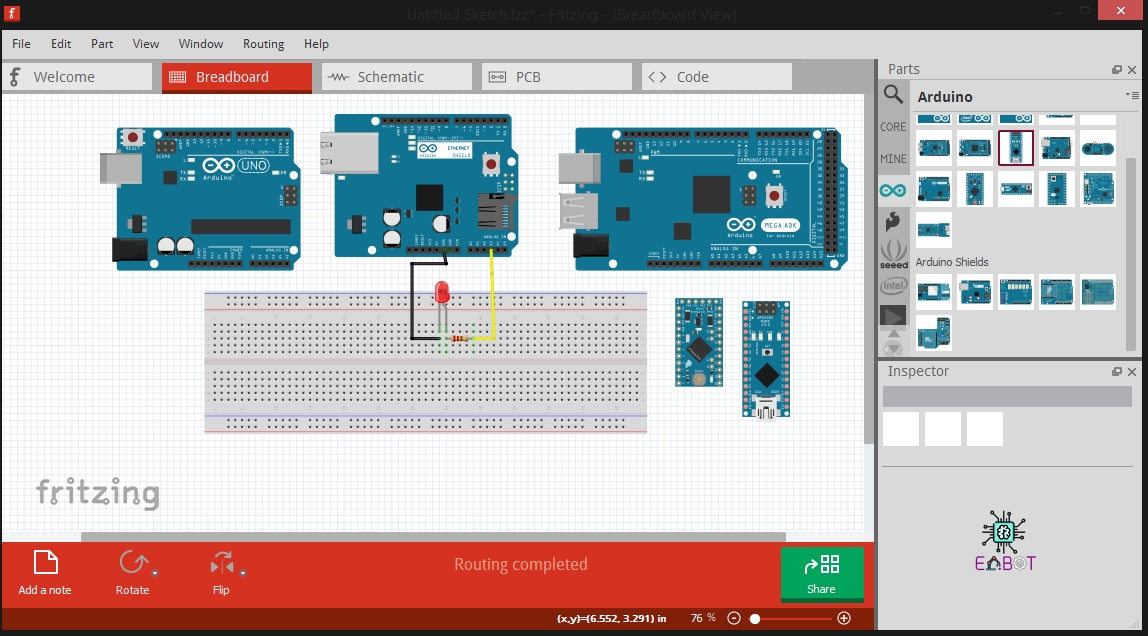Click the zoom slider handle
This screenshot has width=1148, height=636.
(755, 618)
